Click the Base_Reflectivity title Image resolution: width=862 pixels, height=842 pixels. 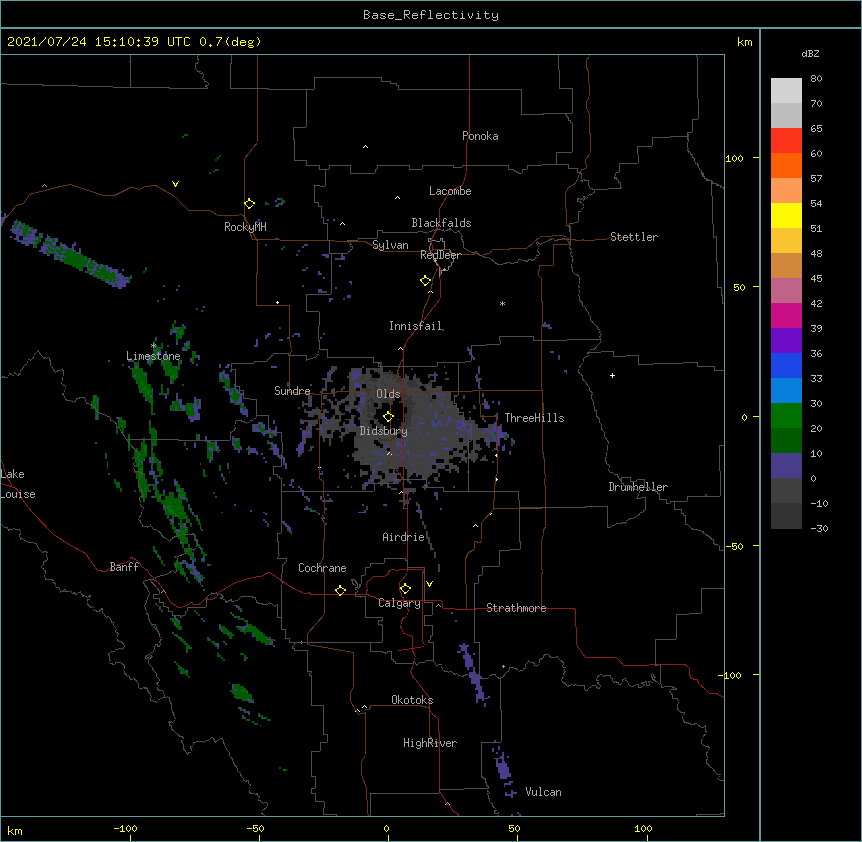pyautogui.click(x=431, y=15)
